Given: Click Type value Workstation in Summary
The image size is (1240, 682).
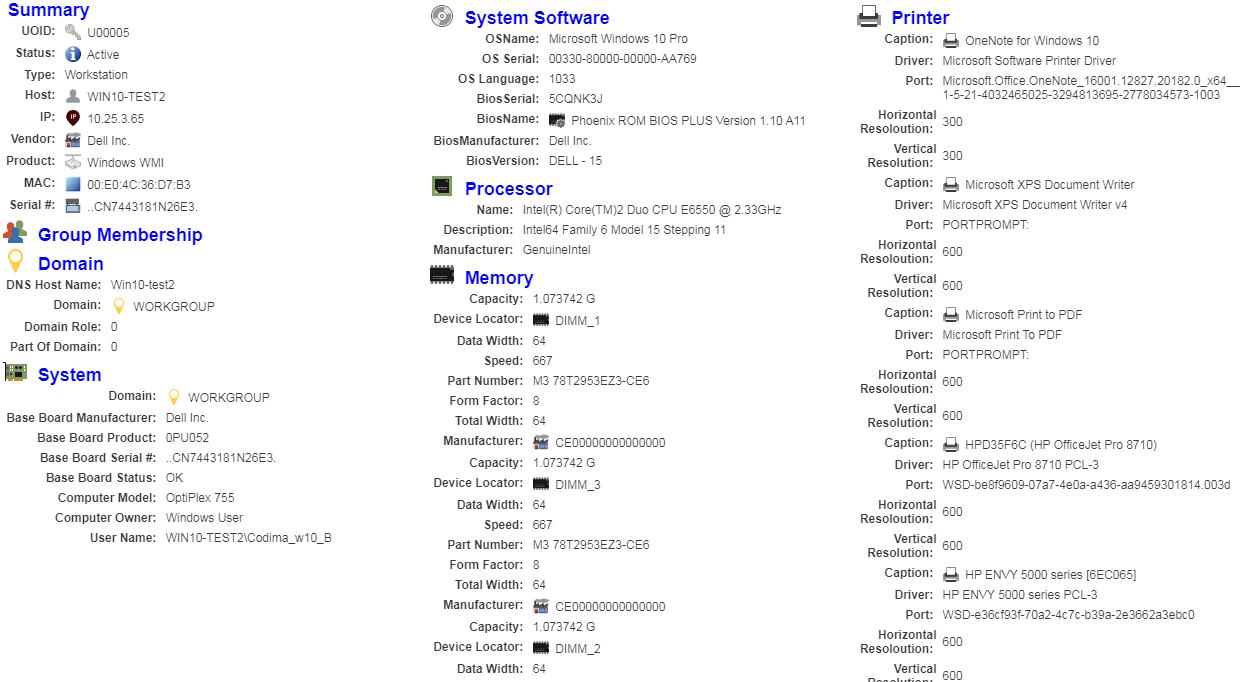Looking at the screenshot, I should (x=96, y=75).
